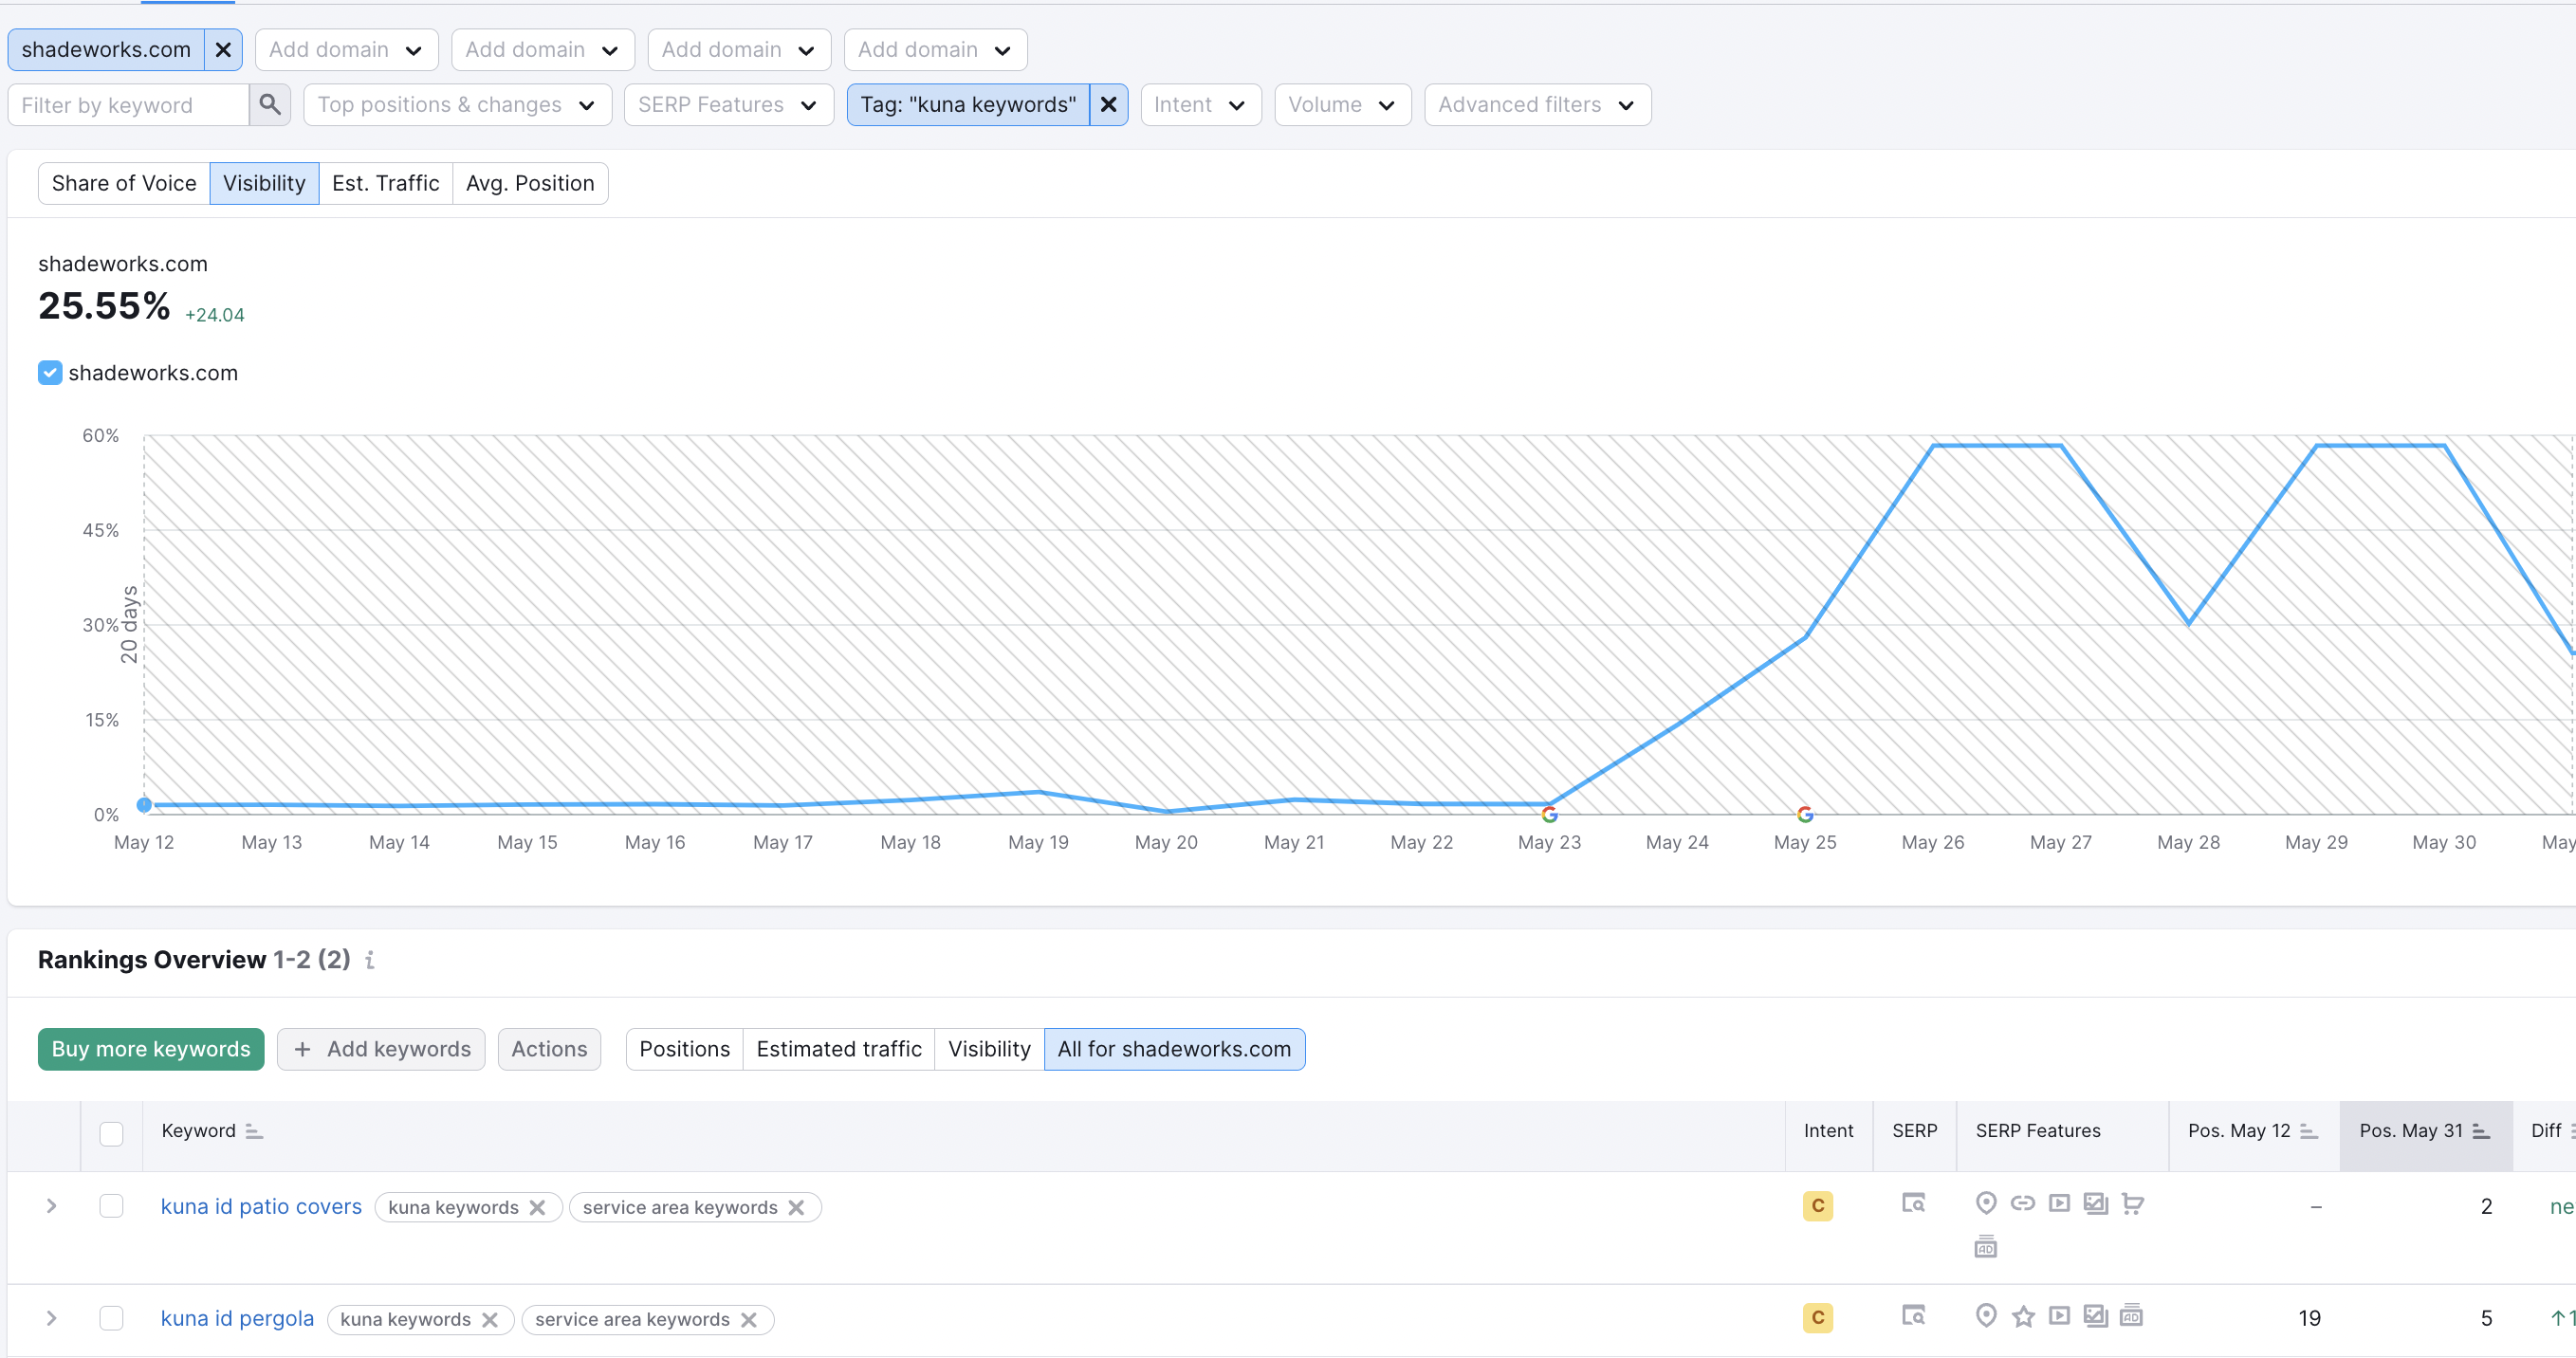Sort by the Keyword column sort icon
Screen dimensions: 2576x1358
coord(255,1131)
